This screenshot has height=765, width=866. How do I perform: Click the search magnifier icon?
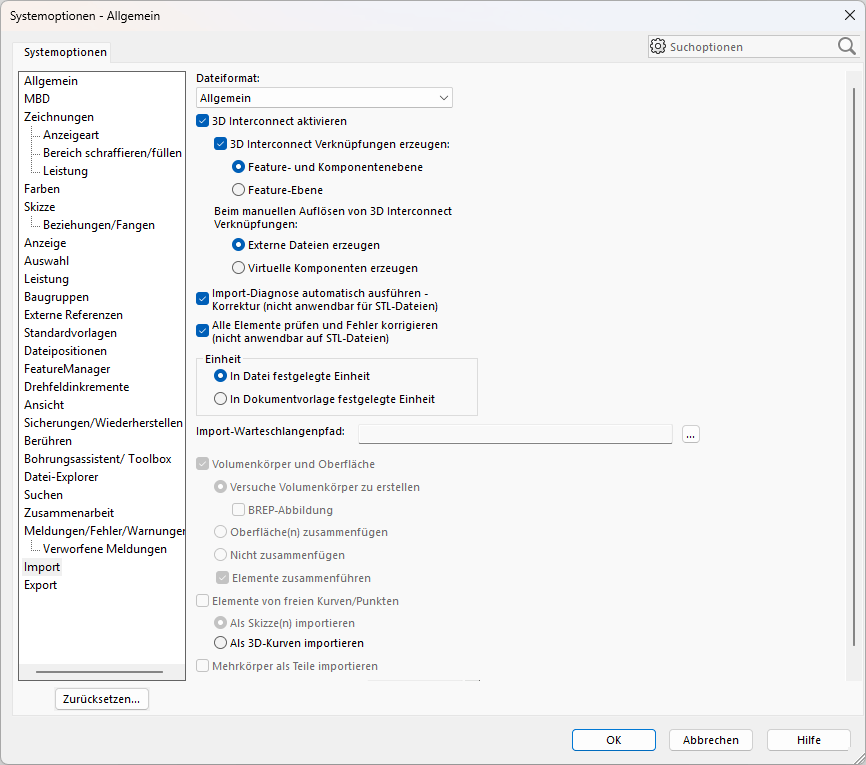pyautogui.click(x=846, y=46)
